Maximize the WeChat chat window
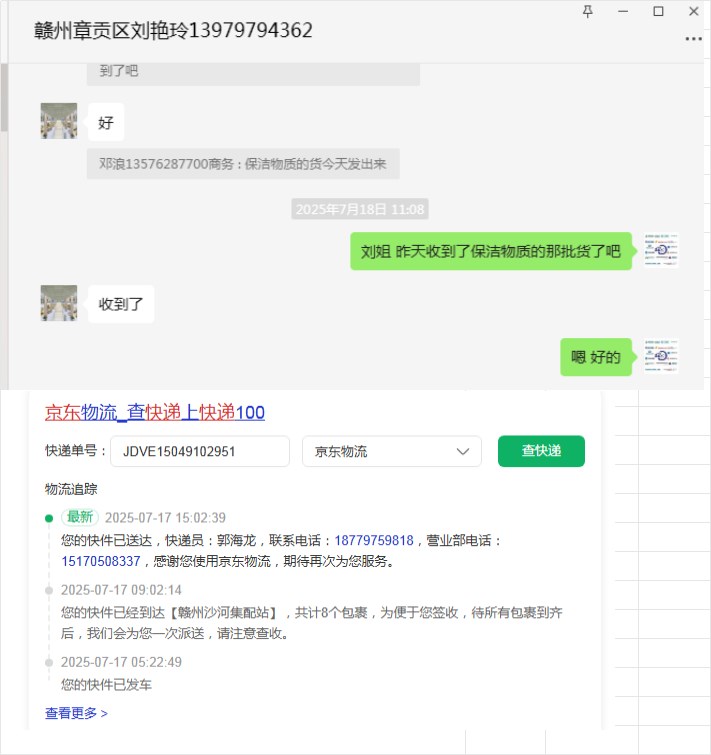 point(658,12)
